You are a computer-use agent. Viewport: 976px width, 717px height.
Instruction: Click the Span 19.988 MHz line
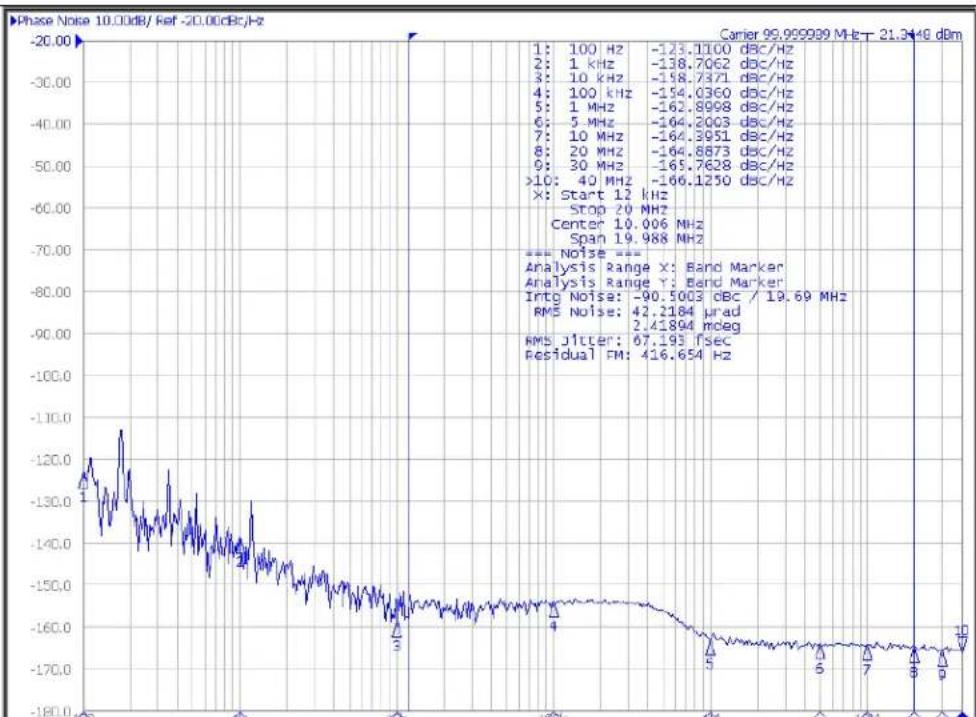point(636,238)
